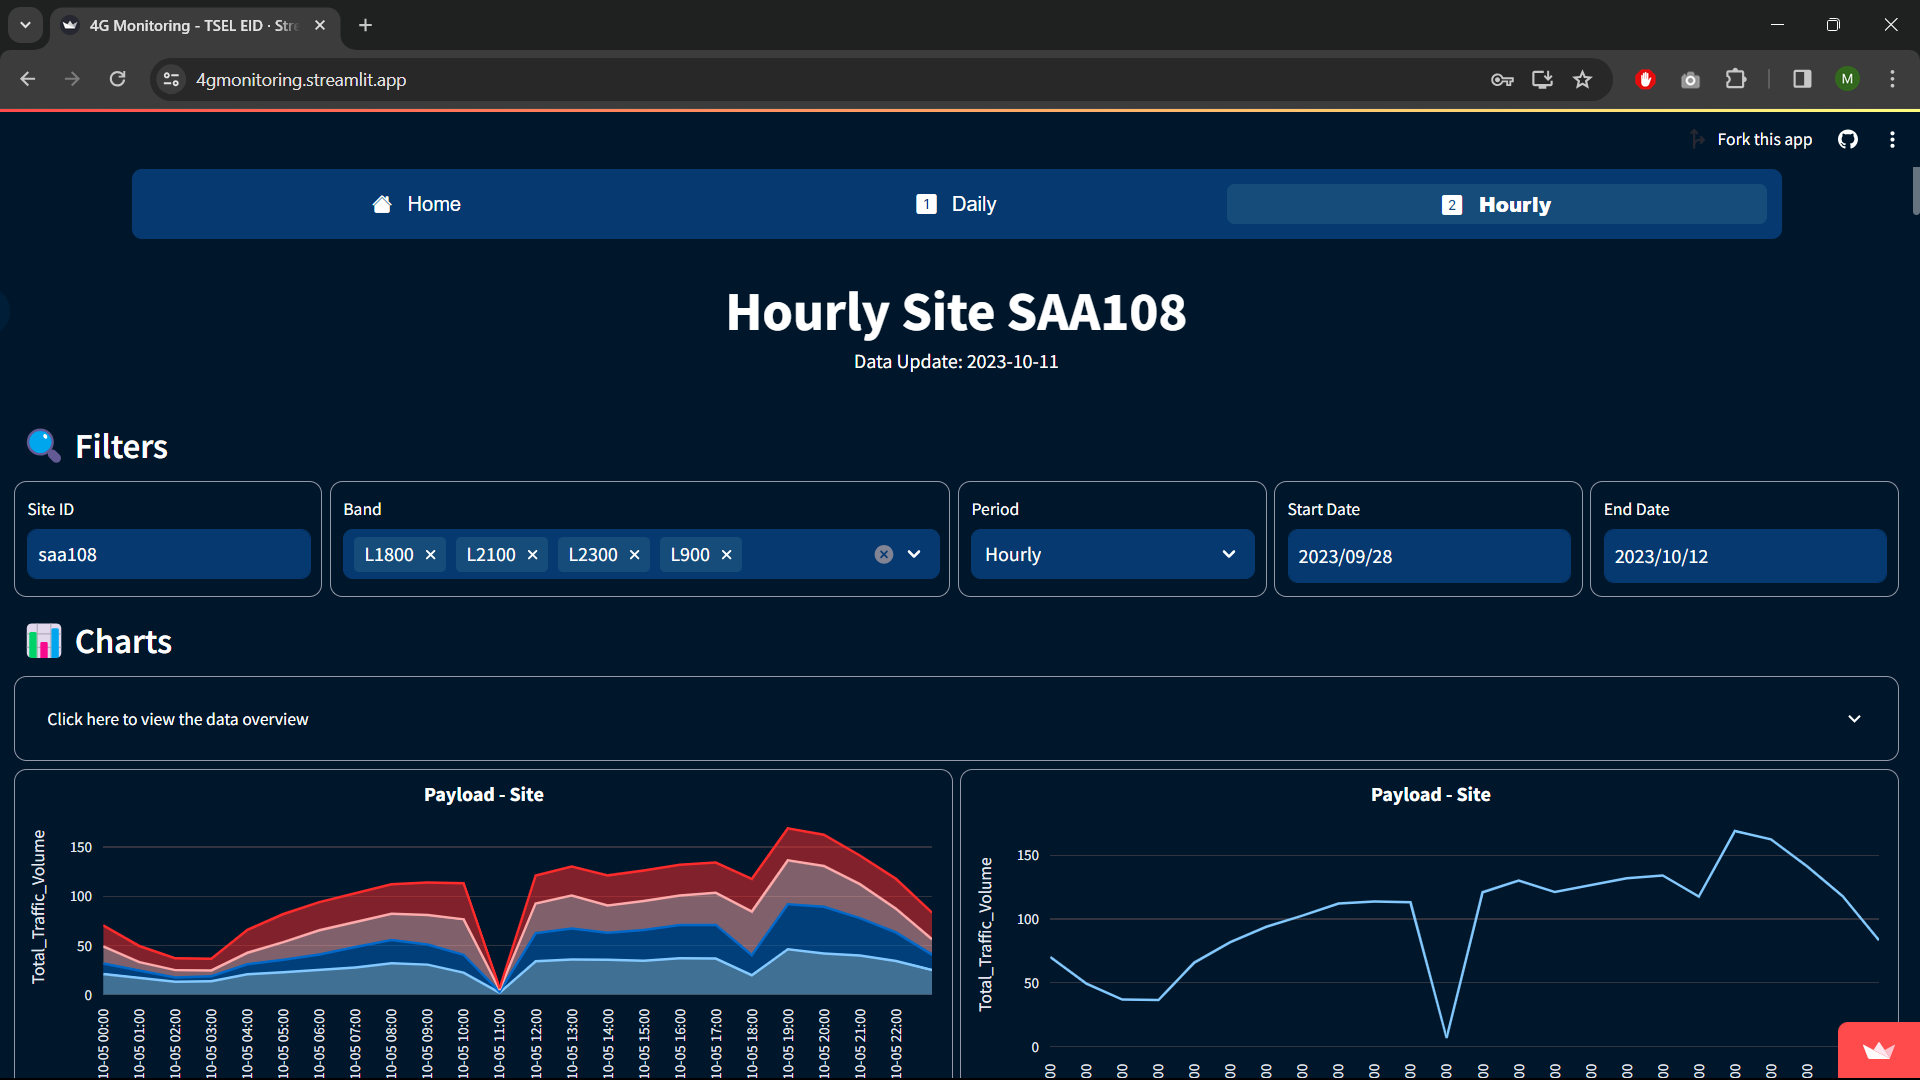
Task: Click the password key icon in the address bar
Action: [1501, 80]
